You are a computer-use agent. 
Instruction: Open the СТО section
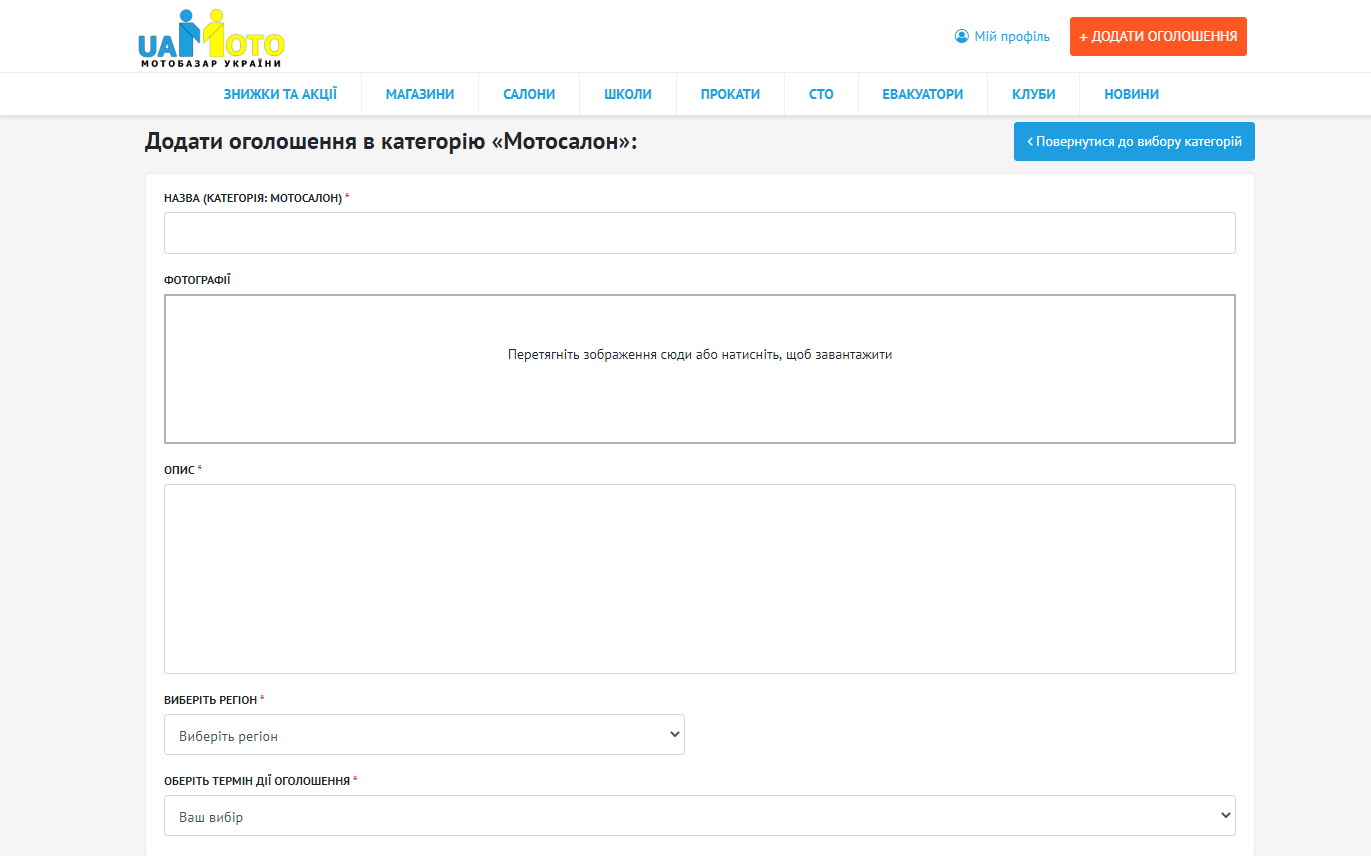point(821,94)
